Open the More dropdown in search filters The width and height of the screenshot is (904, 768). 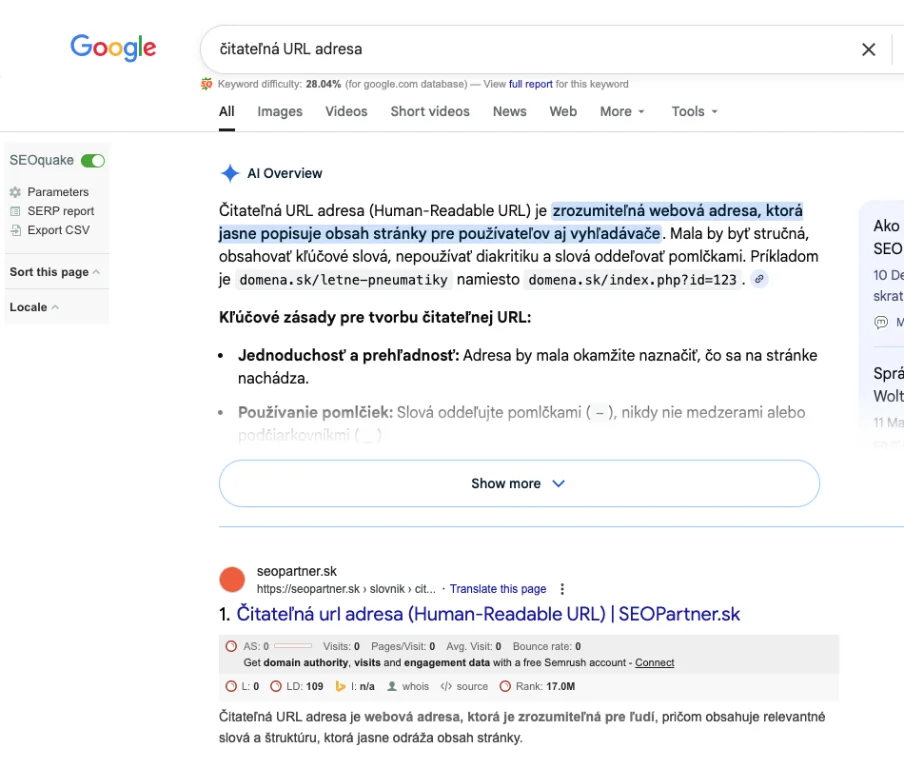point(622,111)
